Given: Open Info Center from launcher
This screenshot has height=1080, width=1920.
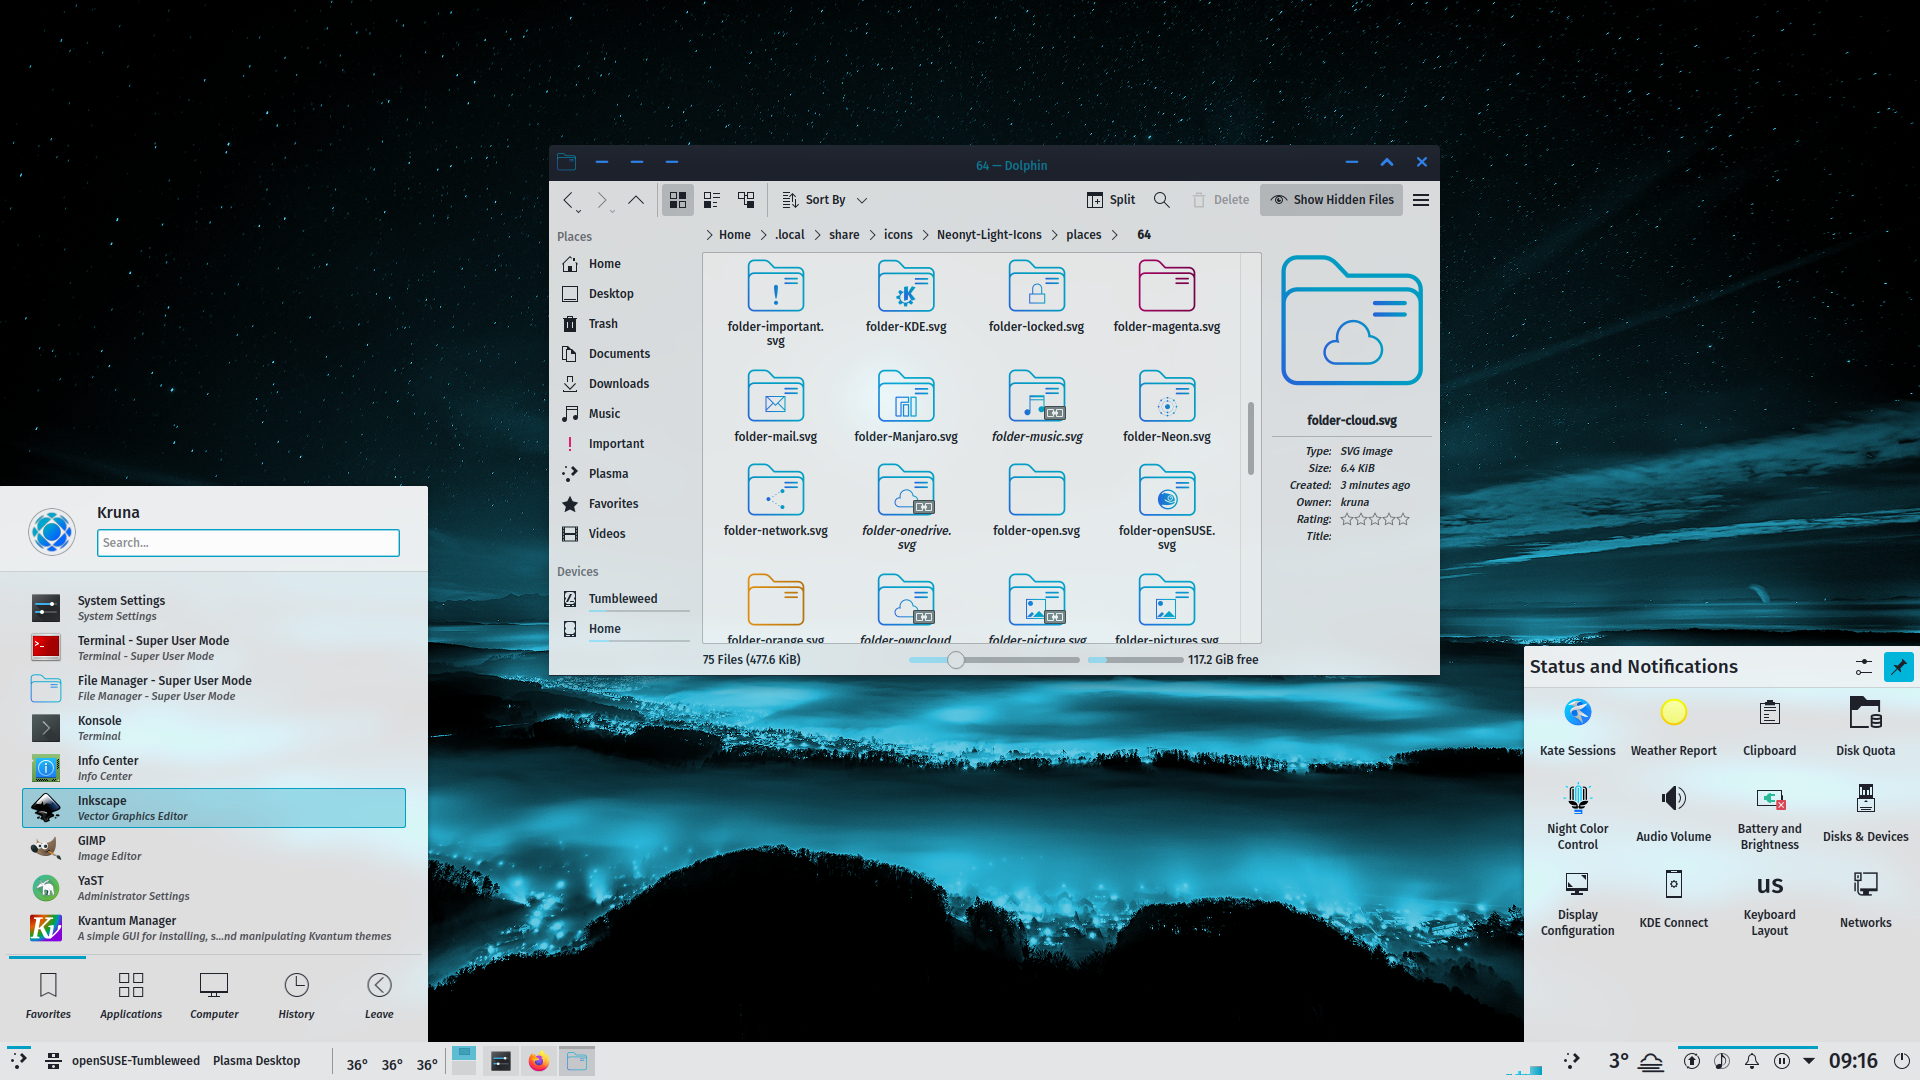Looking at the screenshot, I should point(214,768).
